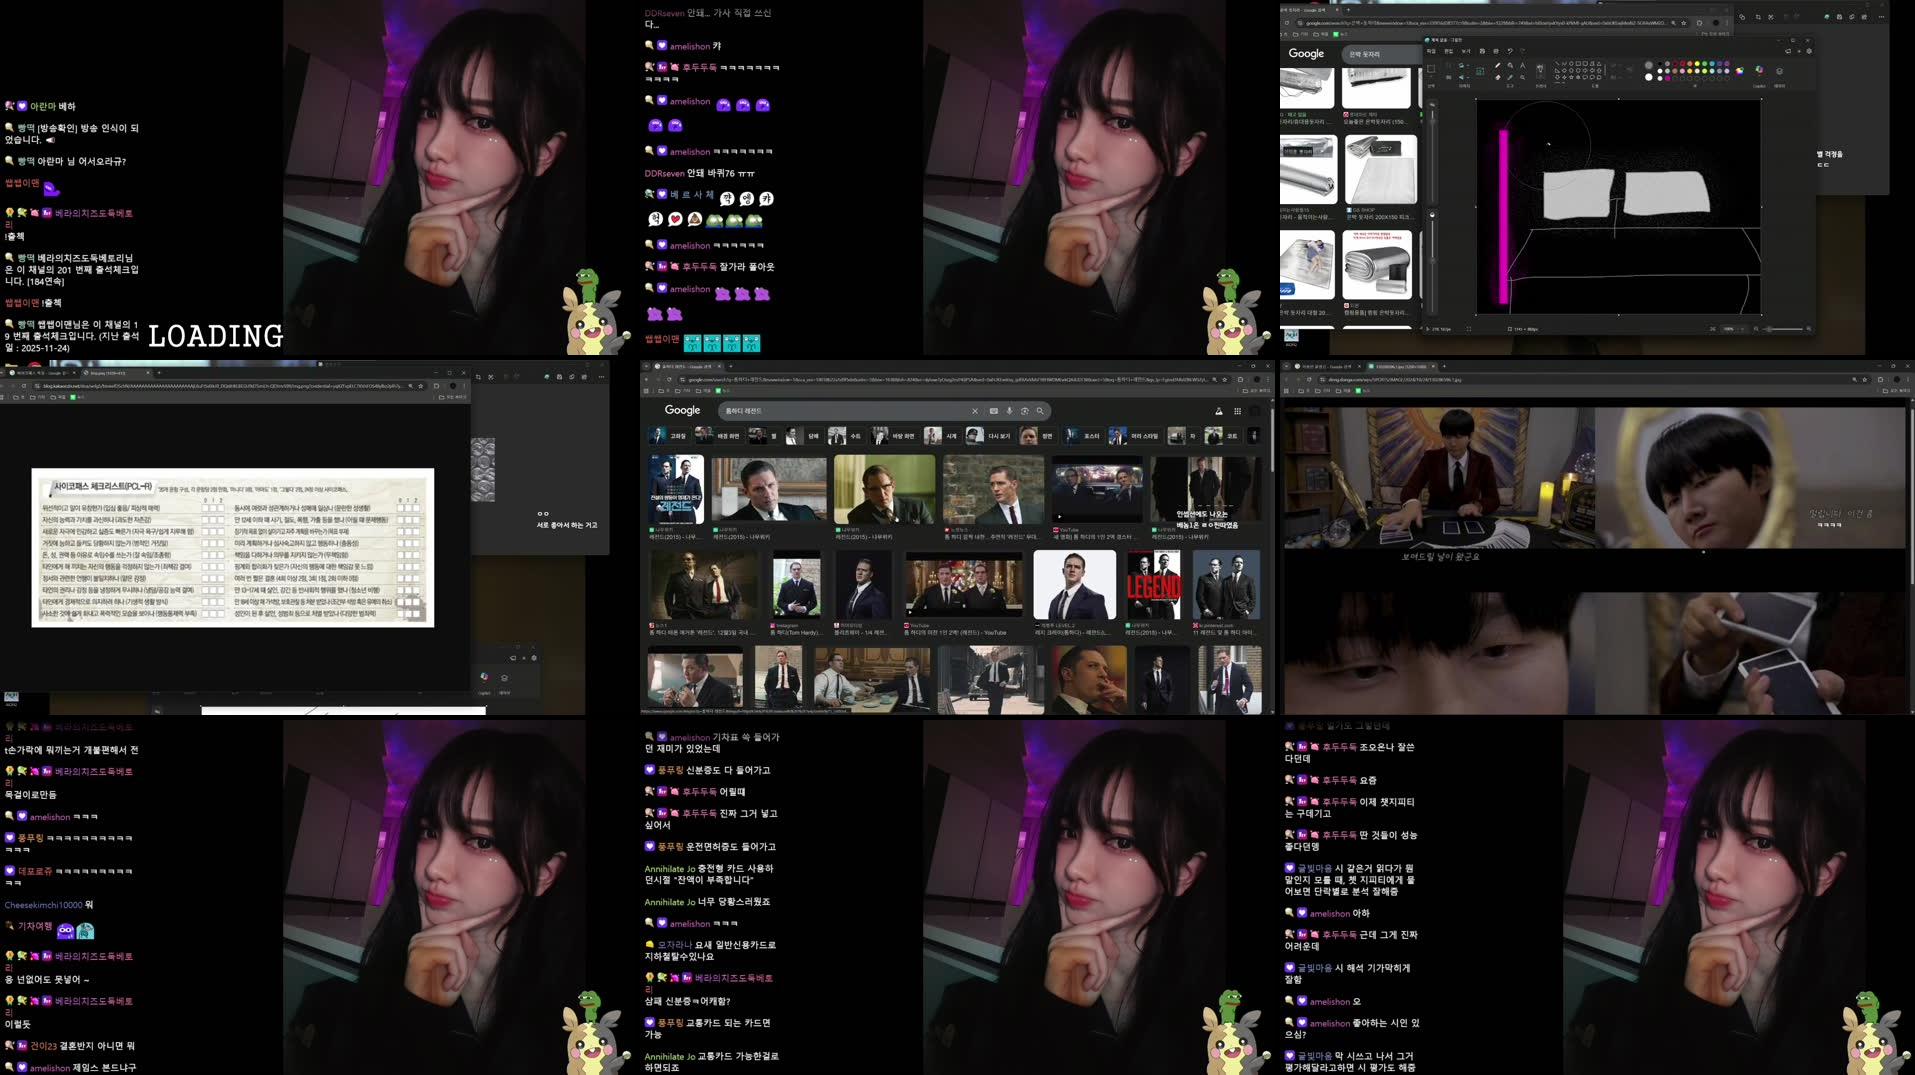The height and width of the screenshot is (1075, 1915).
Task: Clear the search query with the X button
Action: pos(976,410)
